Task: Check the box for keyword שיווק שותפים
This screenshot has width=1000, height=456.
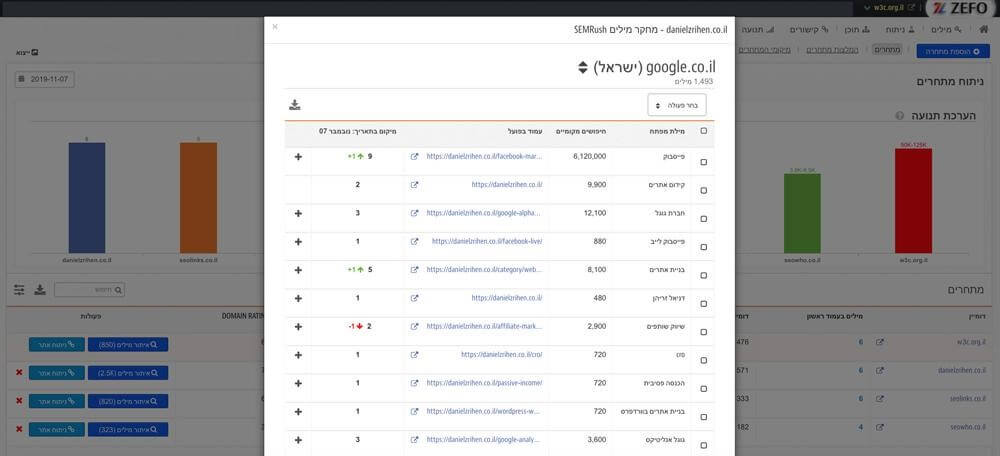Action: click(x=703, y=332)
